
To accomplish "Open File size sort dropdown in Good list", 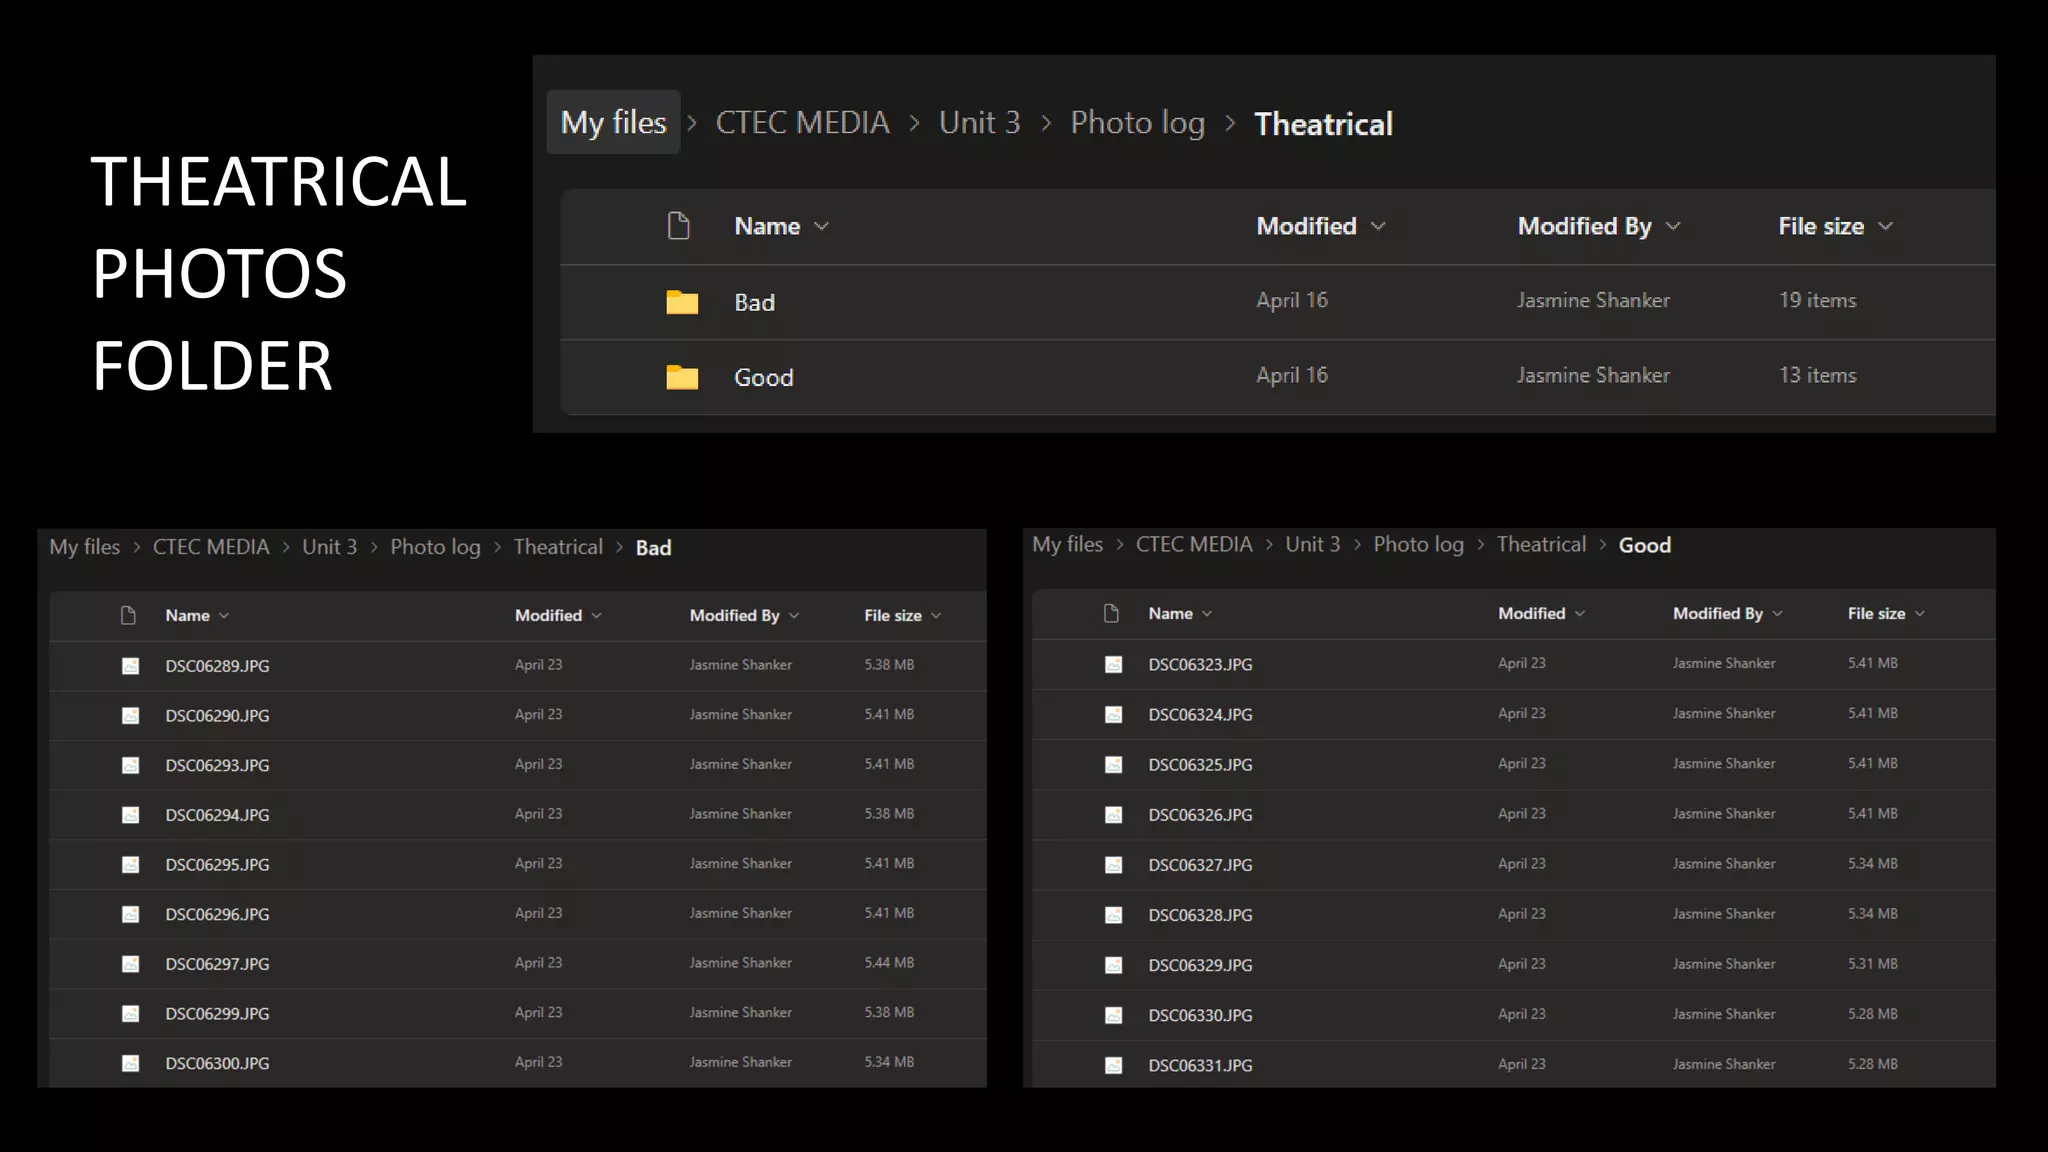I will pyautogui.click(x=1919, y=614).
